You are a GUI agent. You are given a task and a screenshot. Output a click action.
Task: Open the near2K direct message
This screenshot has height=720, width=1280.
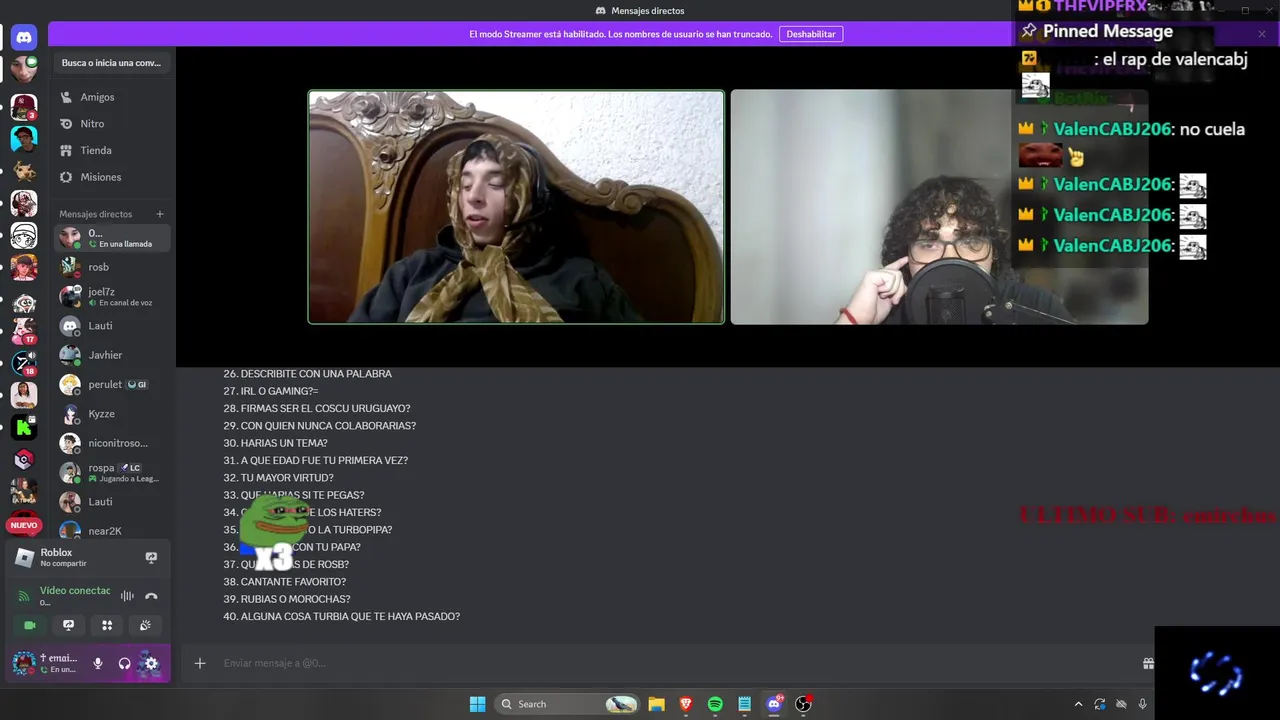111,531
